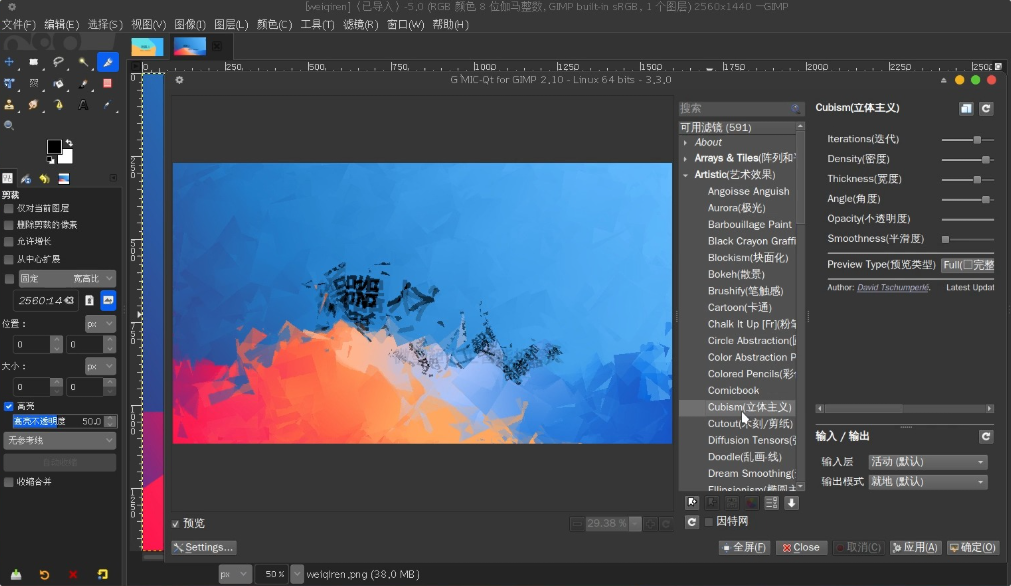Select the Fuzzy Select magic wand tool
This screenshot has height=586, width=1011.
coord(83,62)
